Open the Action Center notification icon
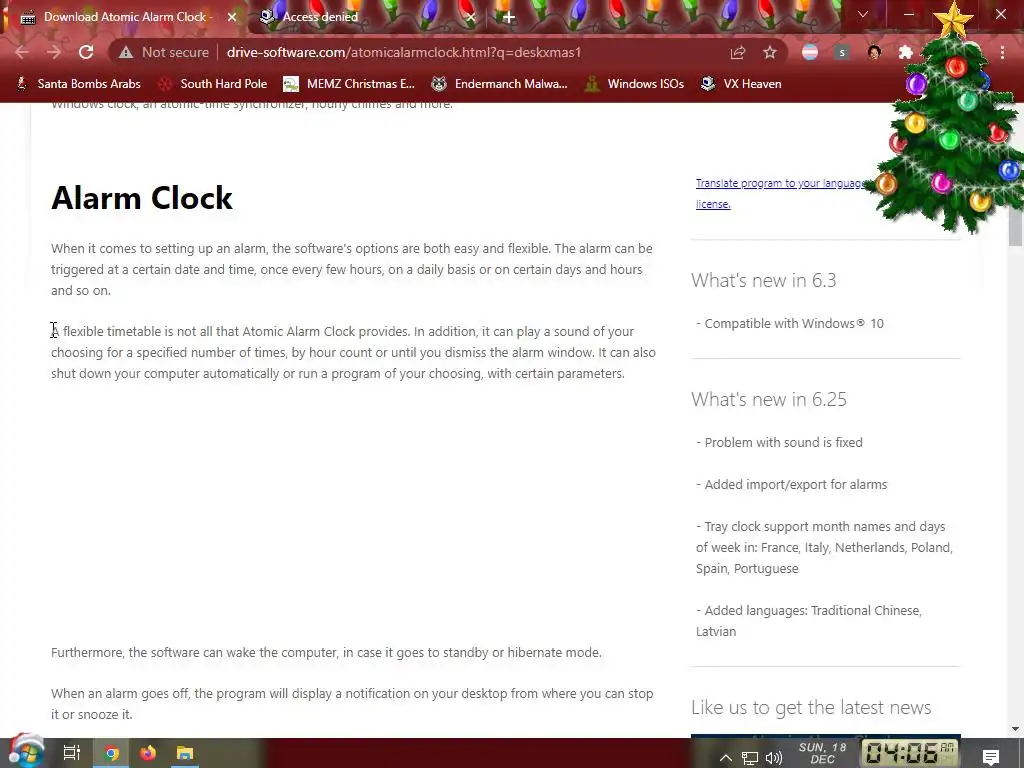The width and height of the screenshot is (1024, 768). point(991,756)
